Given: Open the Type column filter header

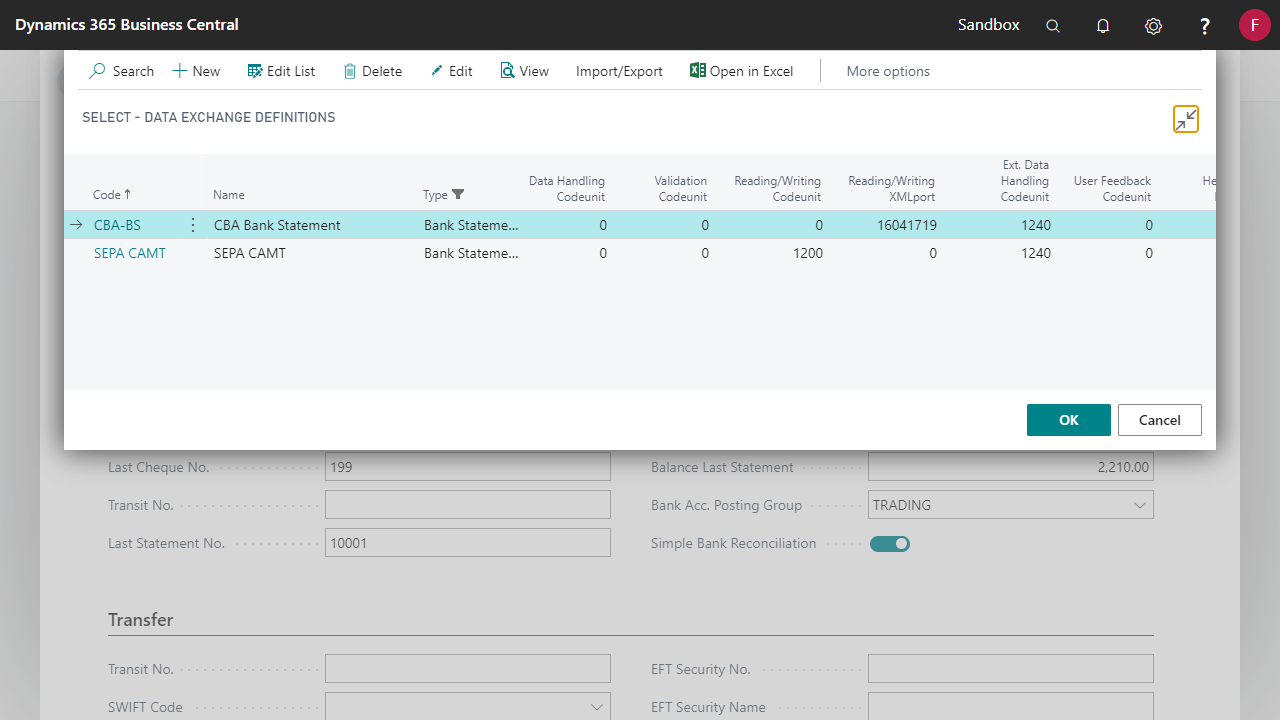Looking at the screenshot, I should tap(443, 195).
